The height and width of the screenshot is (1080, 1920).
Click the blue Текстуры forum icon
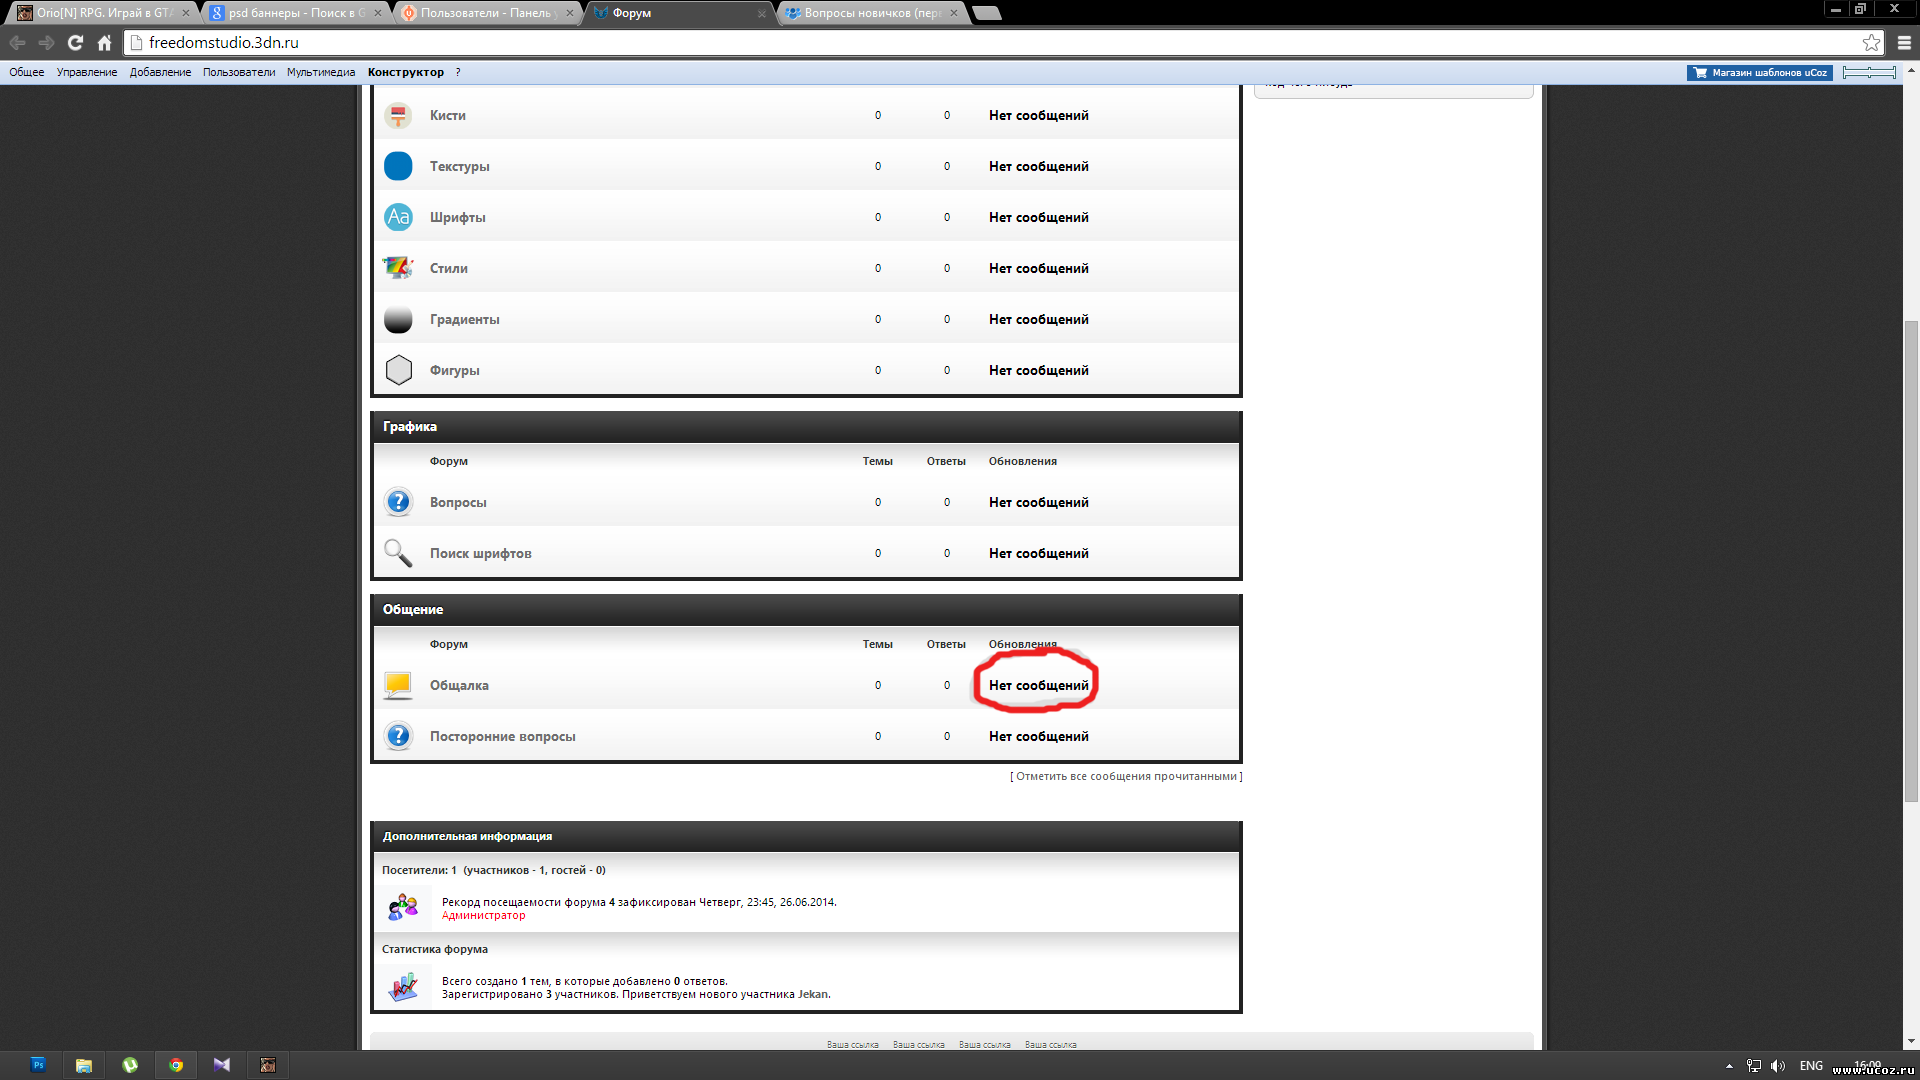398,166
